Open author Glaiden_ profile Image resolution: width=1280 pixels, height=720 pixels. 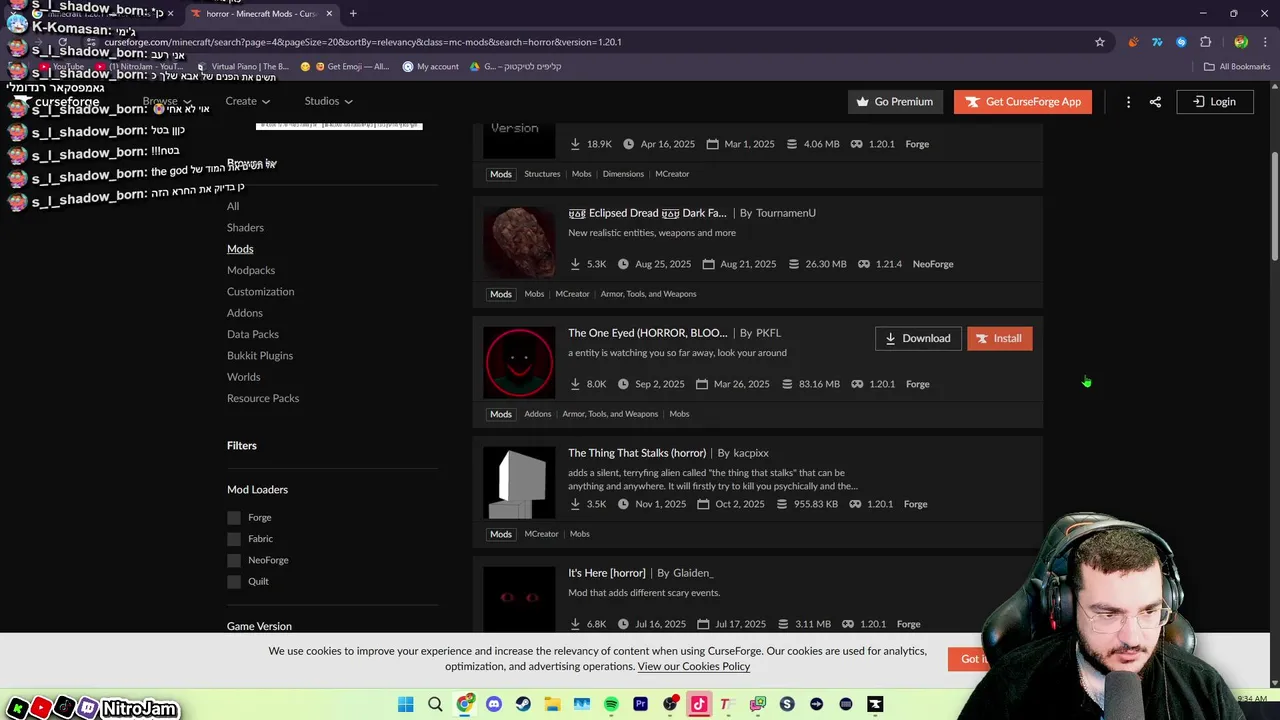(x=693, y=573)
